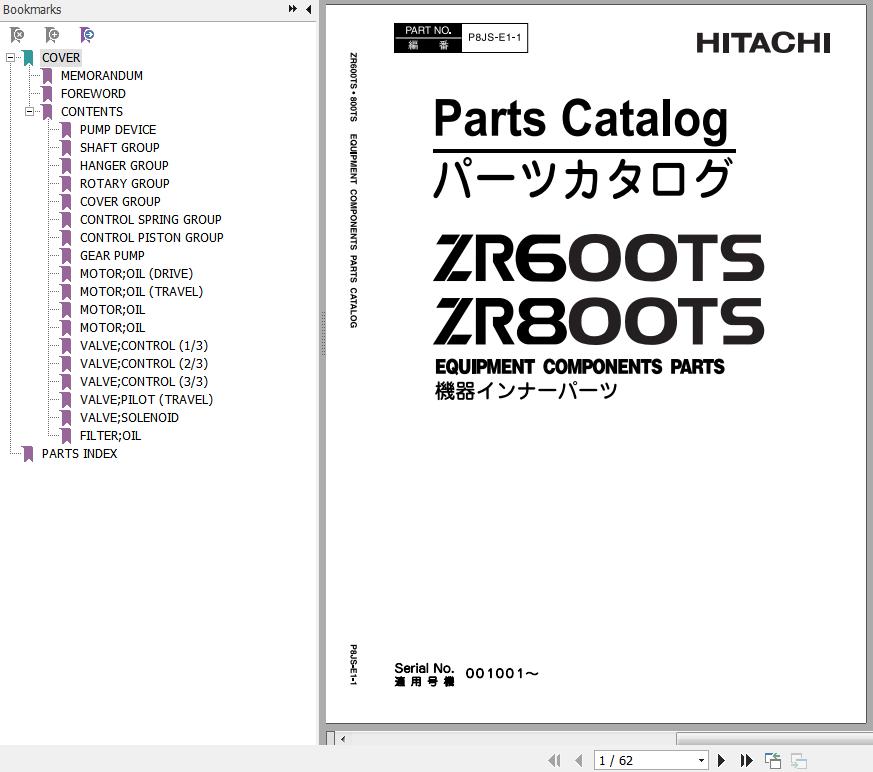Screen dimensions: 873x772
Task: Go to the HANGER GROUP bookmark
Action: pos(124,166)
